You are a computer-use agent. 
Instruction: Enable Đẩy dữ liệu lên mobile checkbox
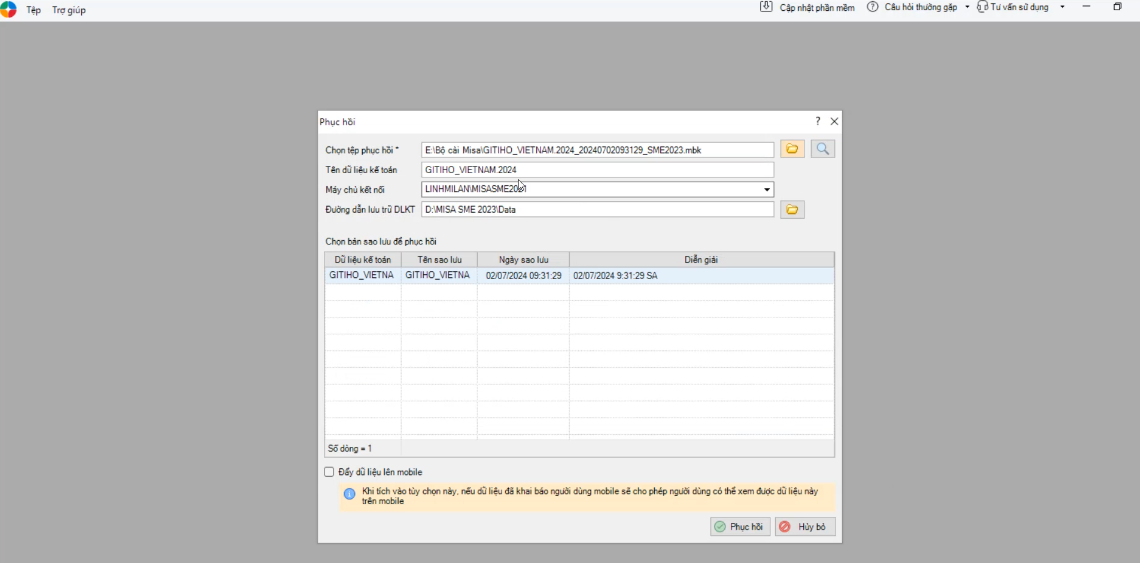tap(329, 472)
